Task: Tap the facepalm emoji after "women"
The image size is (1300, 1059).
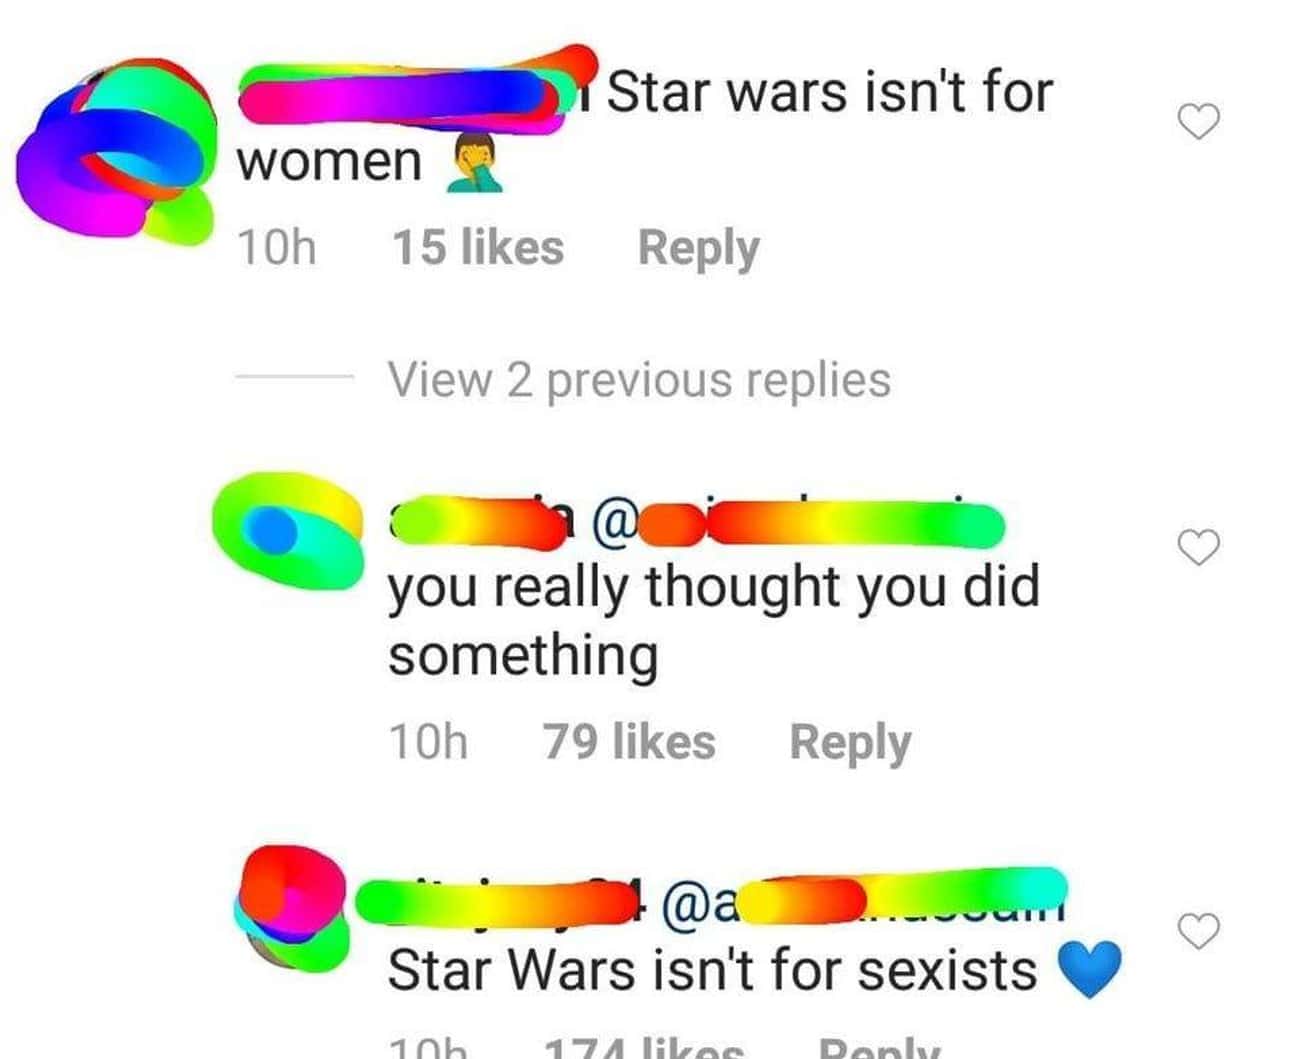Action: (473, 163)
